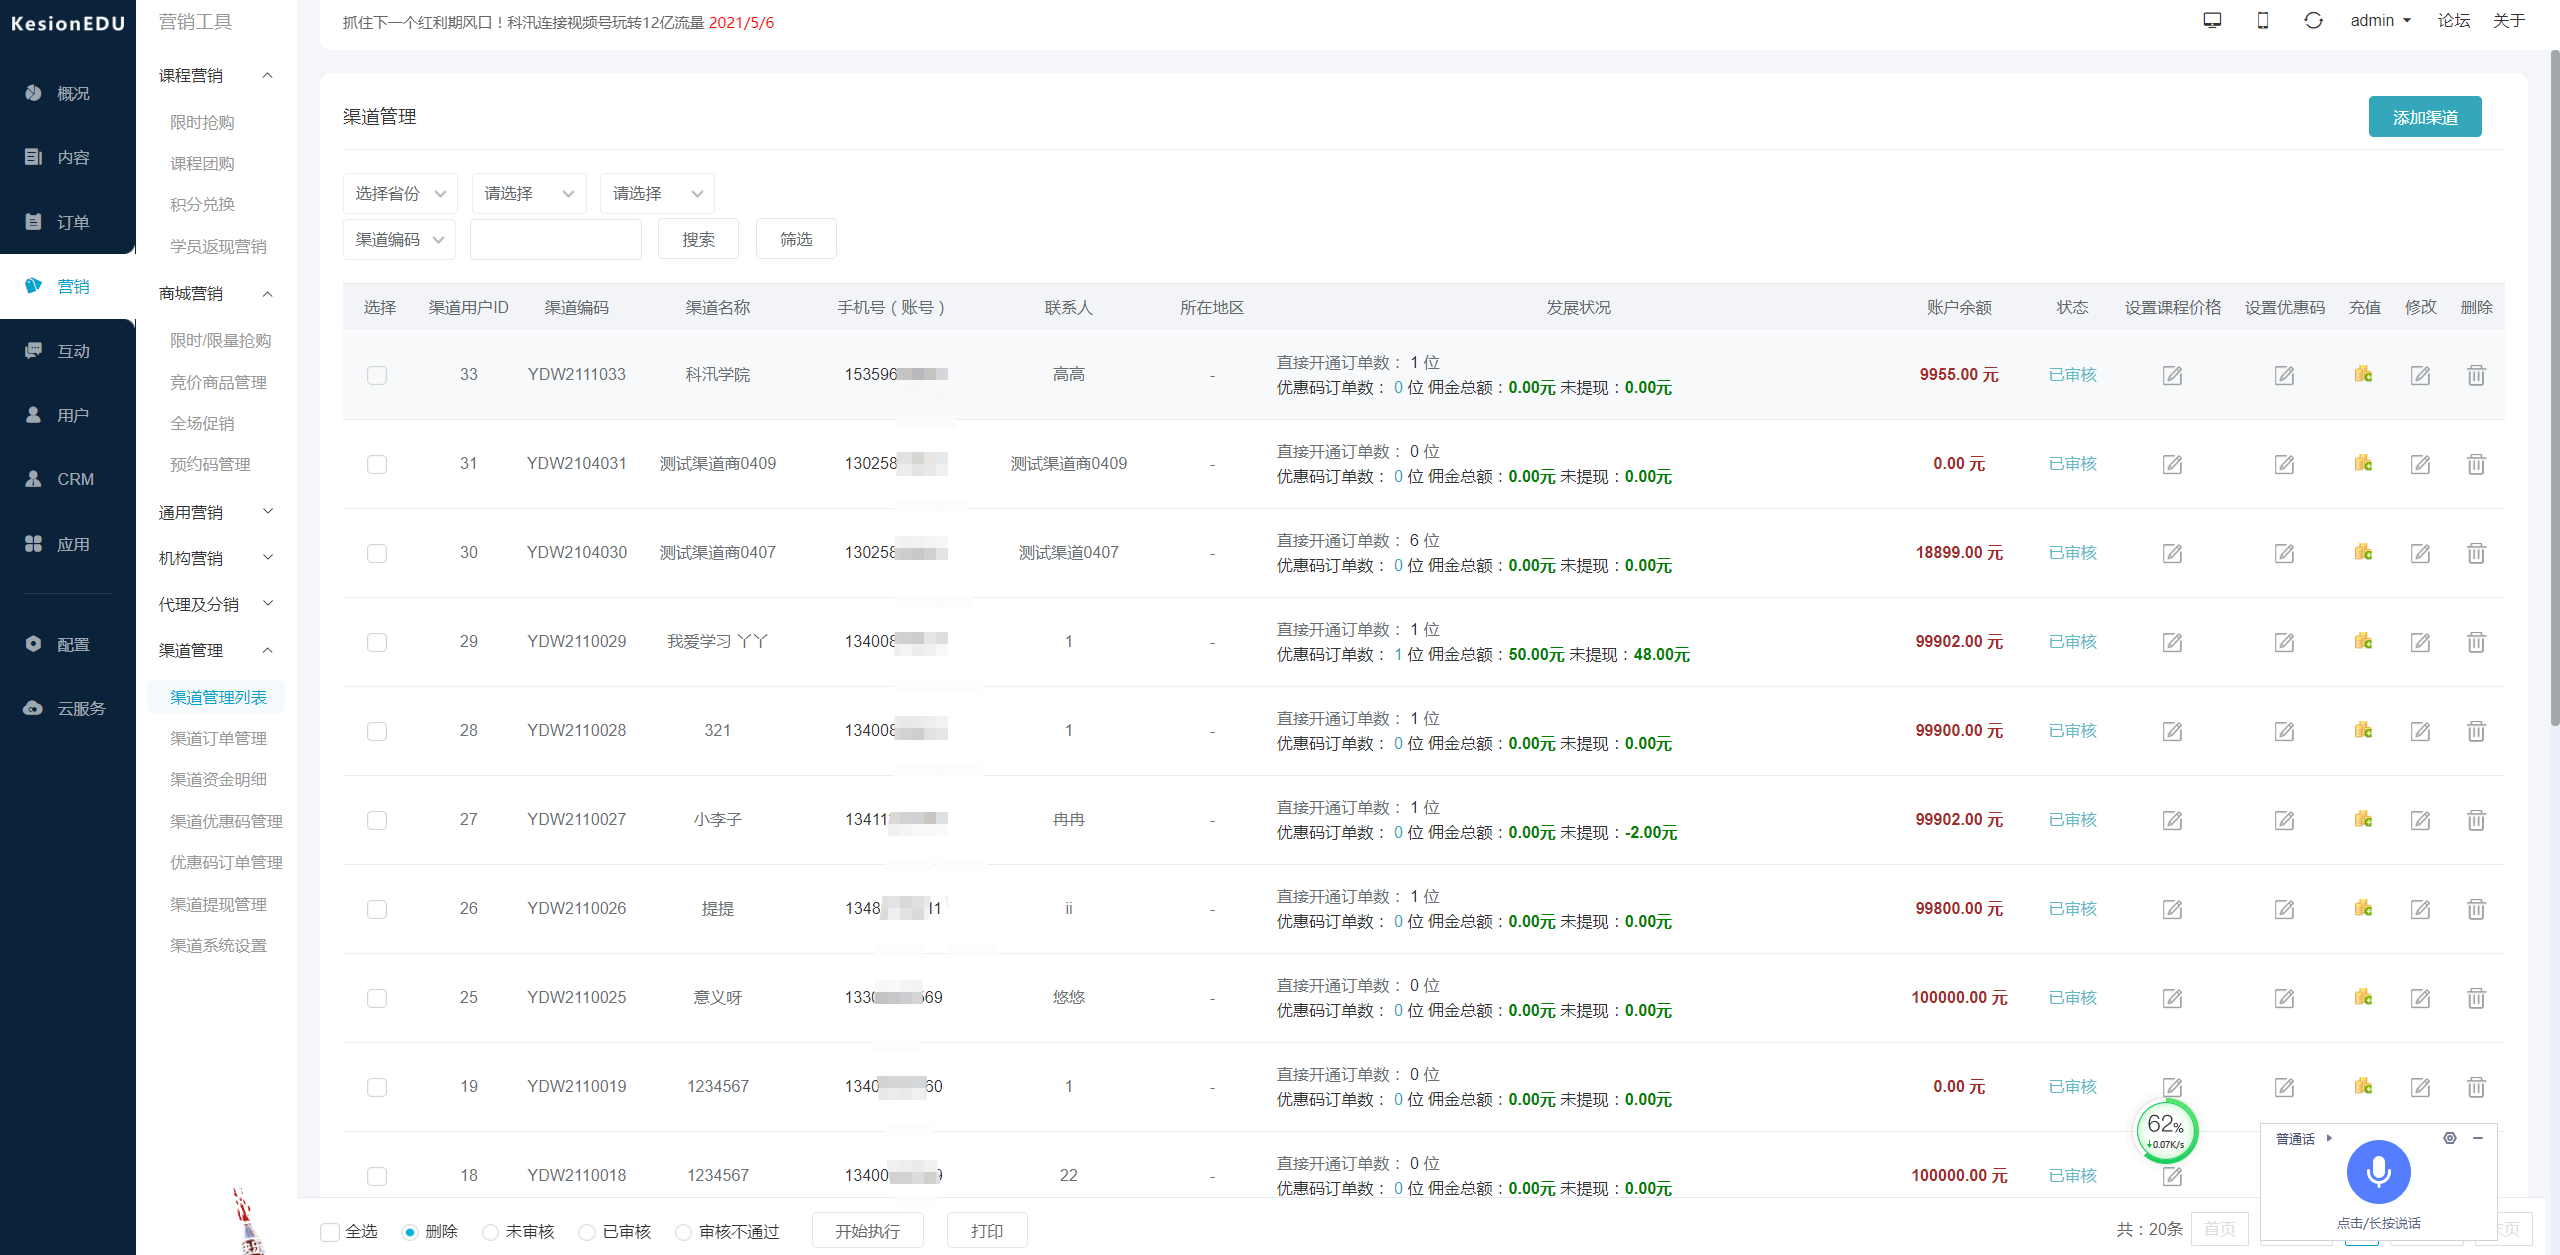This screenshot has width=2560, height=1255.
Task: Click the blue microphone voice button
Action: coord(2378,1171)
